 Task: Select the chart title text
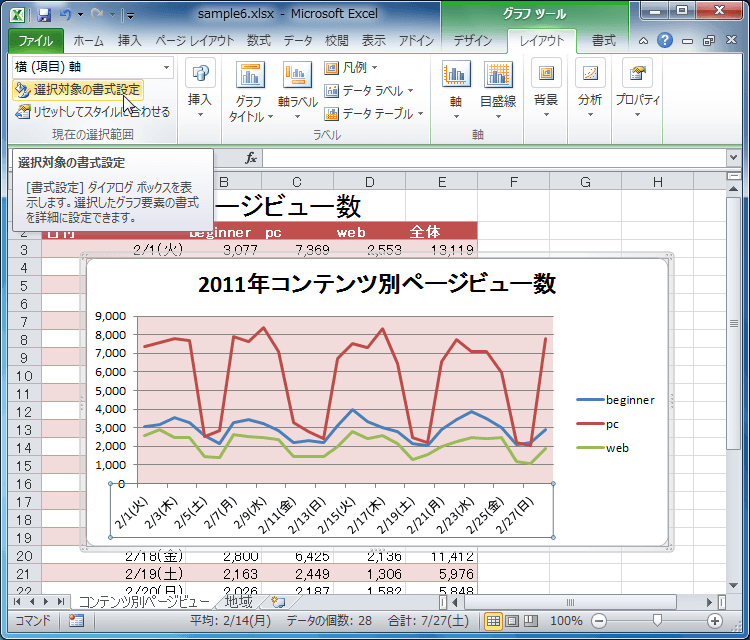[377, 284]
